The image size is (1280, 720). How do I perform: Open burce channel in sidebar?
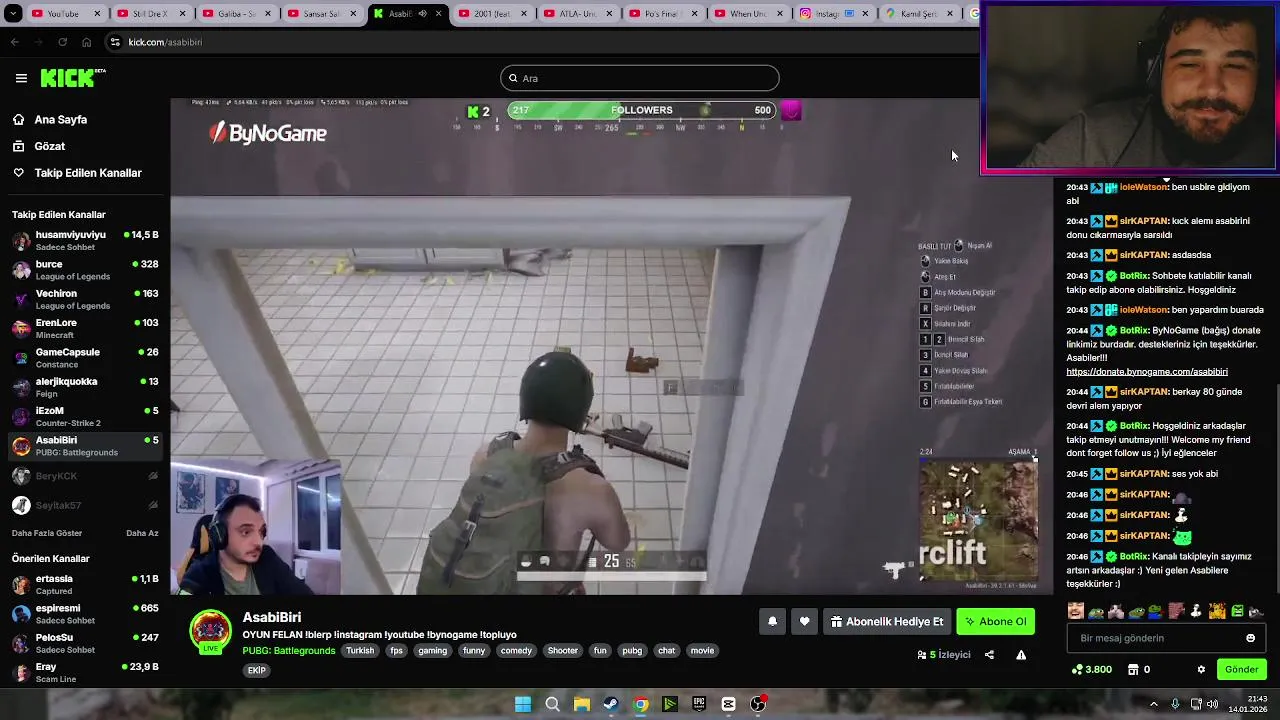click(x=85, y=270)
